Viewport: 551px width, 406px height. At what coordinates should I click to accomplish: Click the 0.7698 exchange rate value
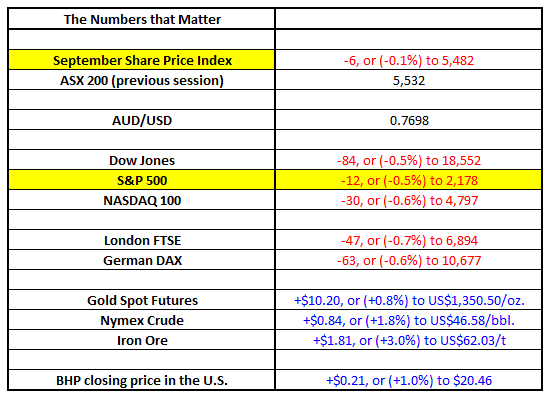409,120
